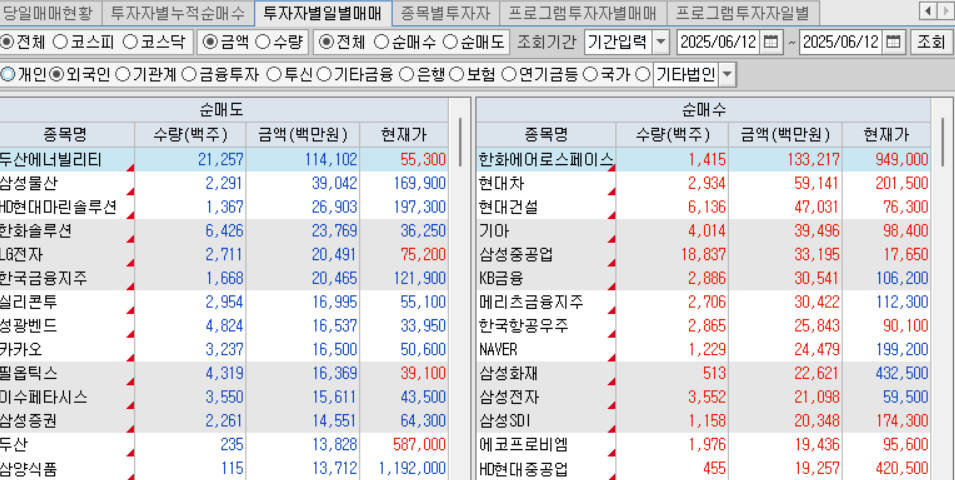Select 기아 stock row
The height and width of the screenshot is (480, 955).
coord(703,231)
